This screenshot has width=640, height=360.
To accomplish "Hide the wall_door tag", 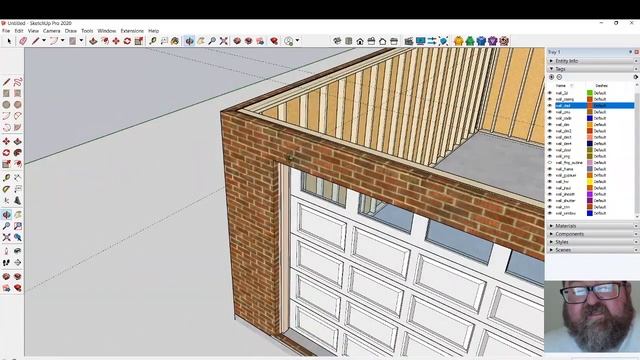I will (550, 150).
